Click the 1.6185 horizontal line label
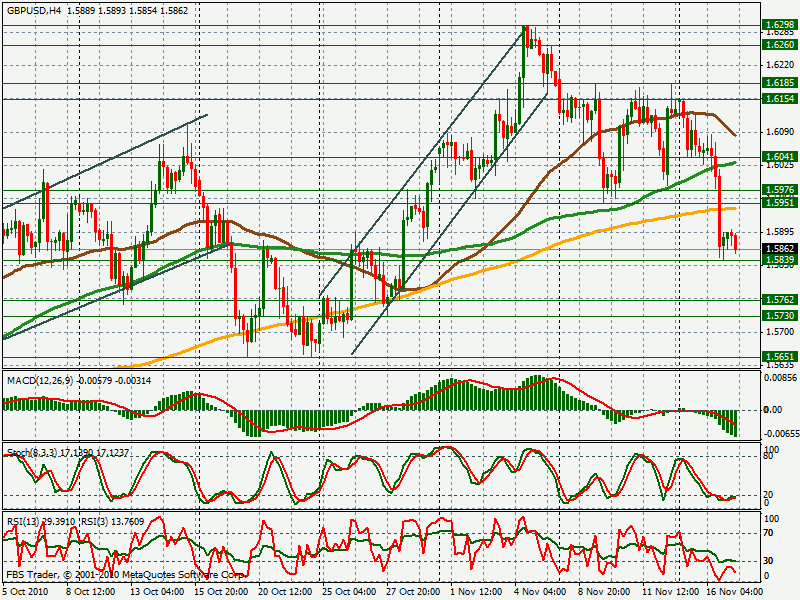Screen dimensions: 800x600 pos(780,83)
